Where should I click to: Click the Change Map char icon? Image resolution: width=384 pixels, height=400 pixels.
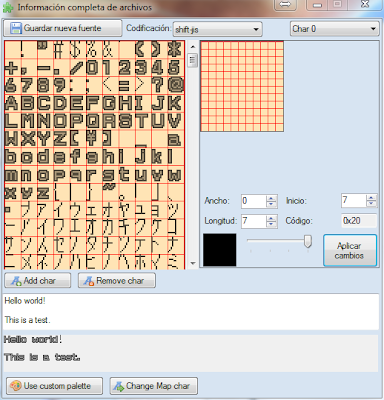(118, 386)
